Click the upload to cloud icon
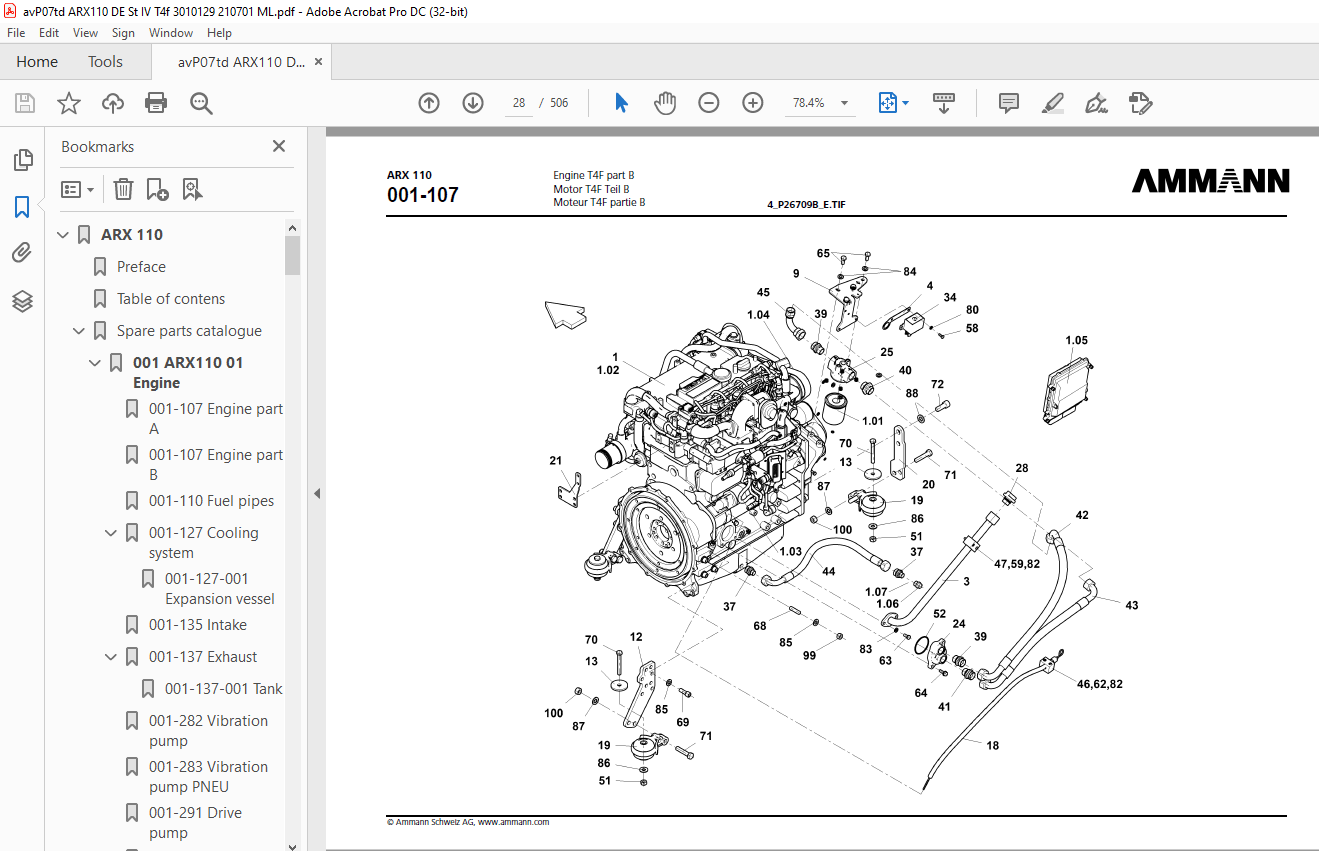This screenshot has width=1319, height=851. pos(113,103)
